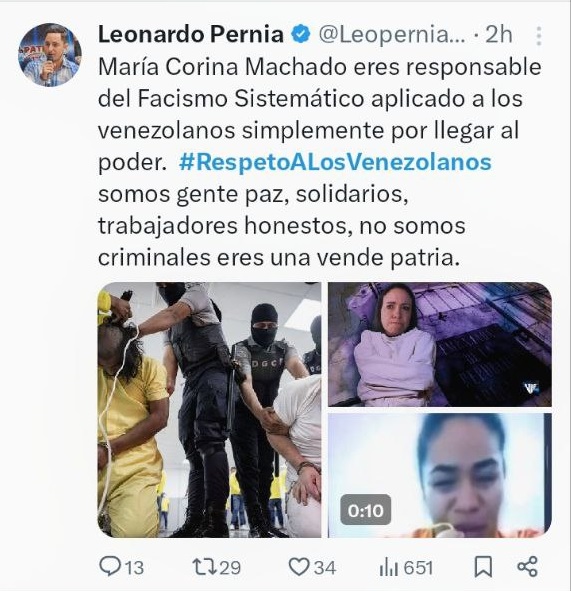Open the @Leopernia handle link
Image resolution: width=571 pixels, height=591 pixels.
[x=392, y=34]
